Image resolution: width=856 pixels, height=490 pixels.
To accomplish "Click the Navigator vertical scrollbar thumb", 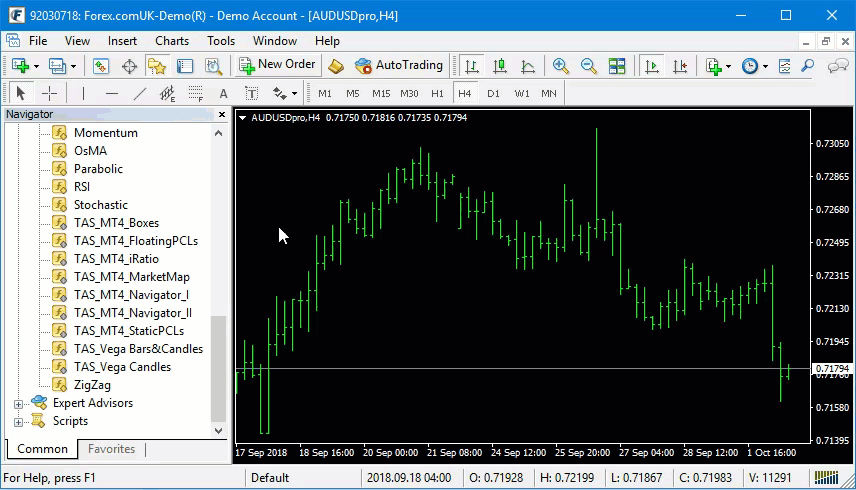I will [x=218, y=369].
